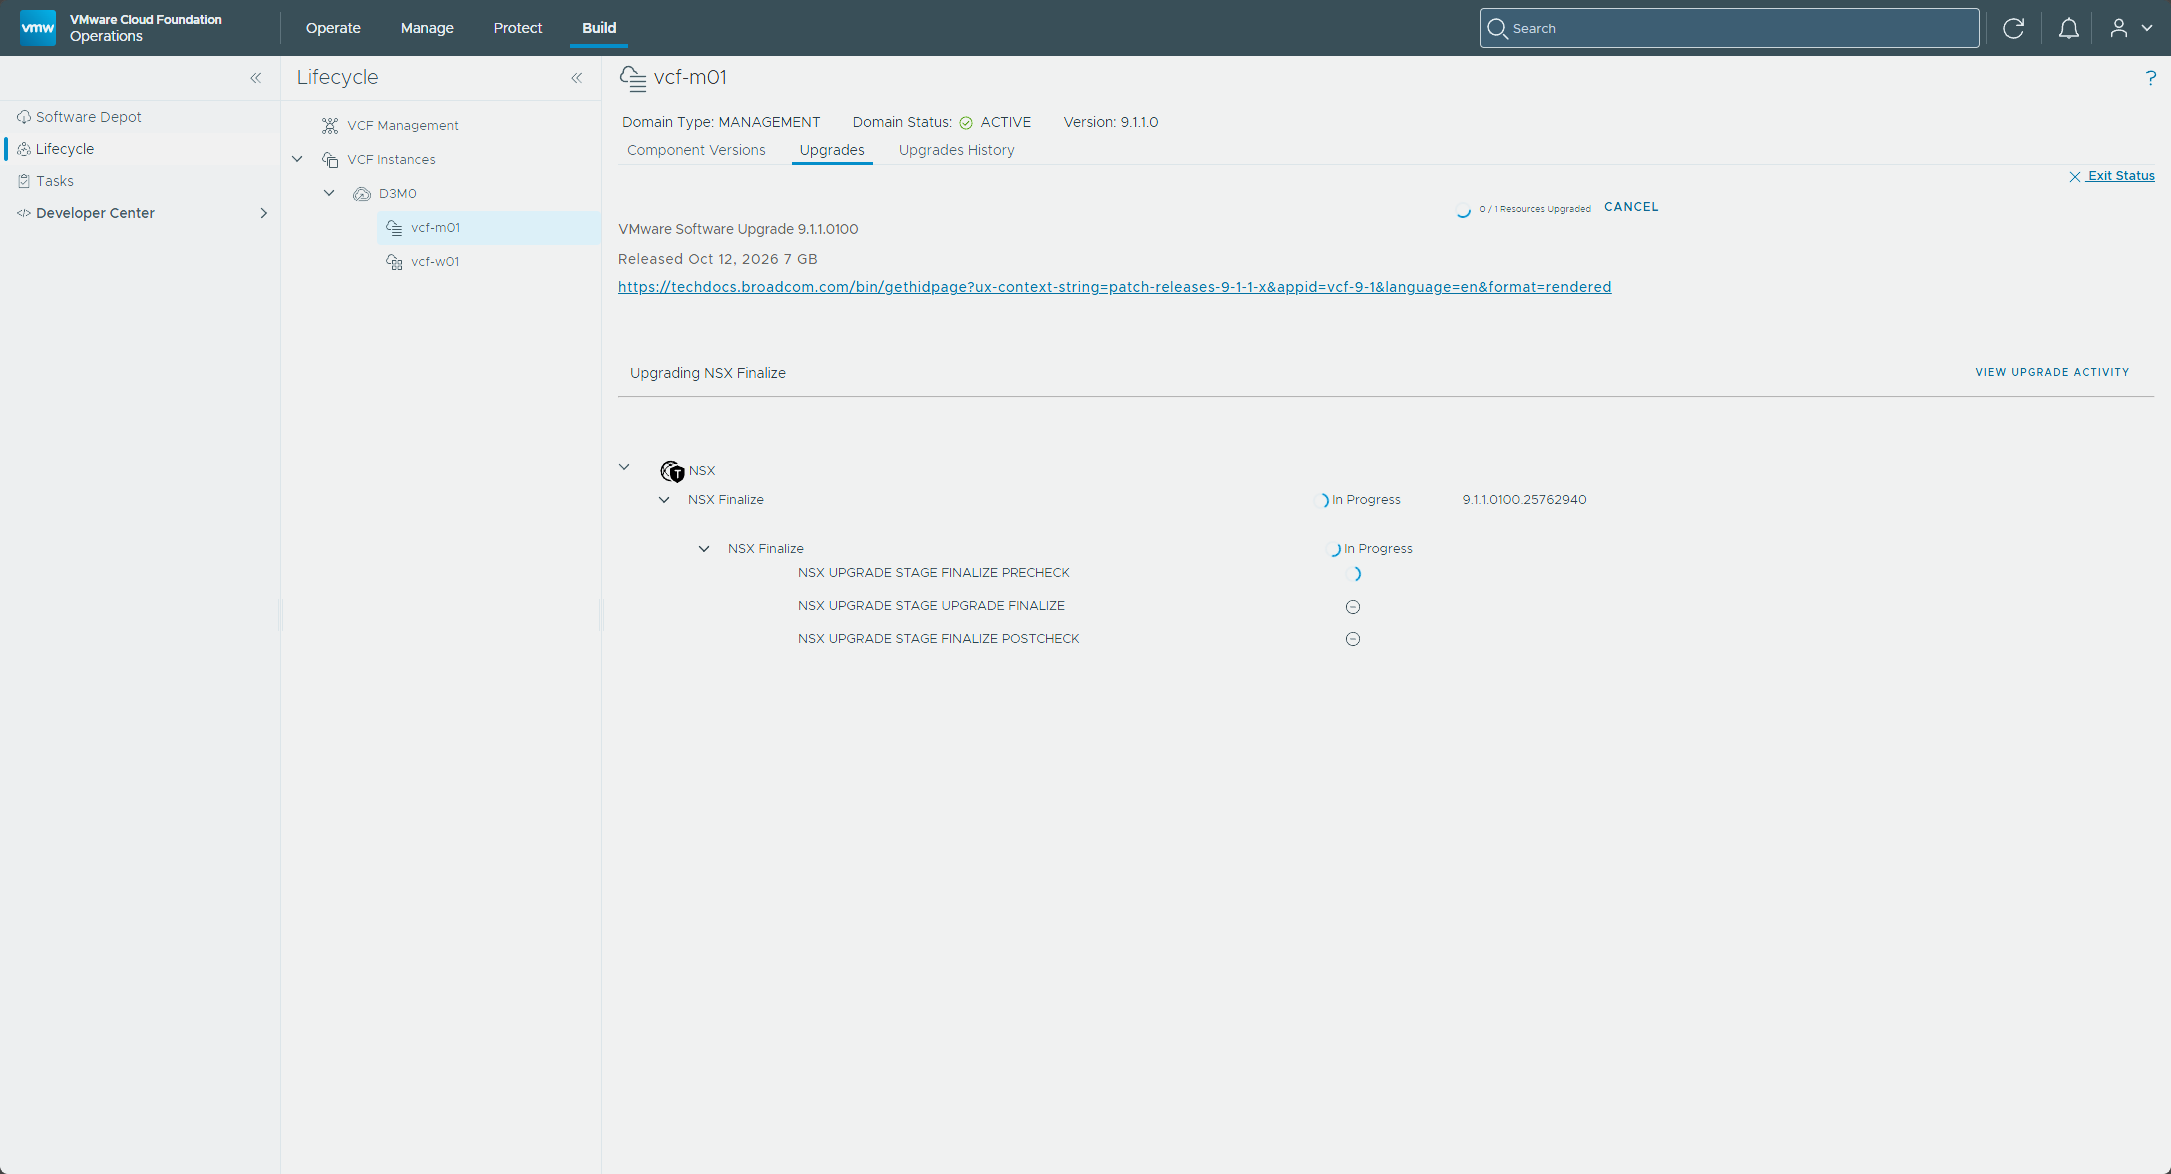Click the Upgrading NSX Finalize heading
2171x1174 pixels.
pyautogui.click(x=708, y=373)
